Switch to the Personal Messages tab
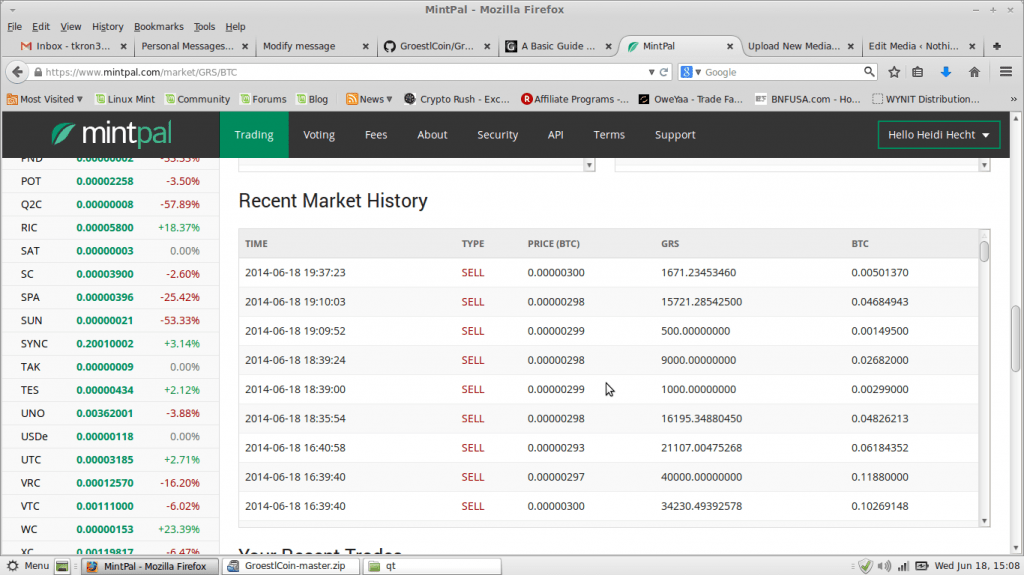 (x=187, y=46)
